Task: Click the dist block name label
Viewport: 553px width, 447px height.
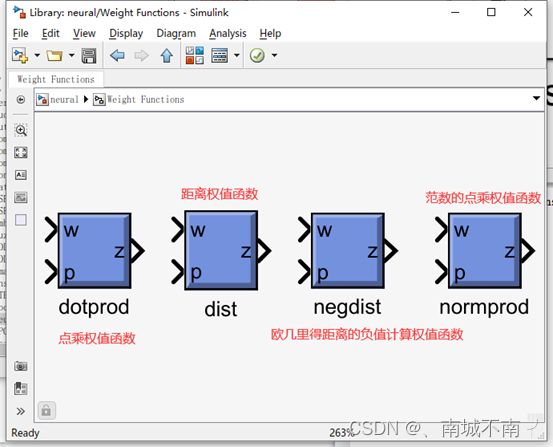Action: 221,309
